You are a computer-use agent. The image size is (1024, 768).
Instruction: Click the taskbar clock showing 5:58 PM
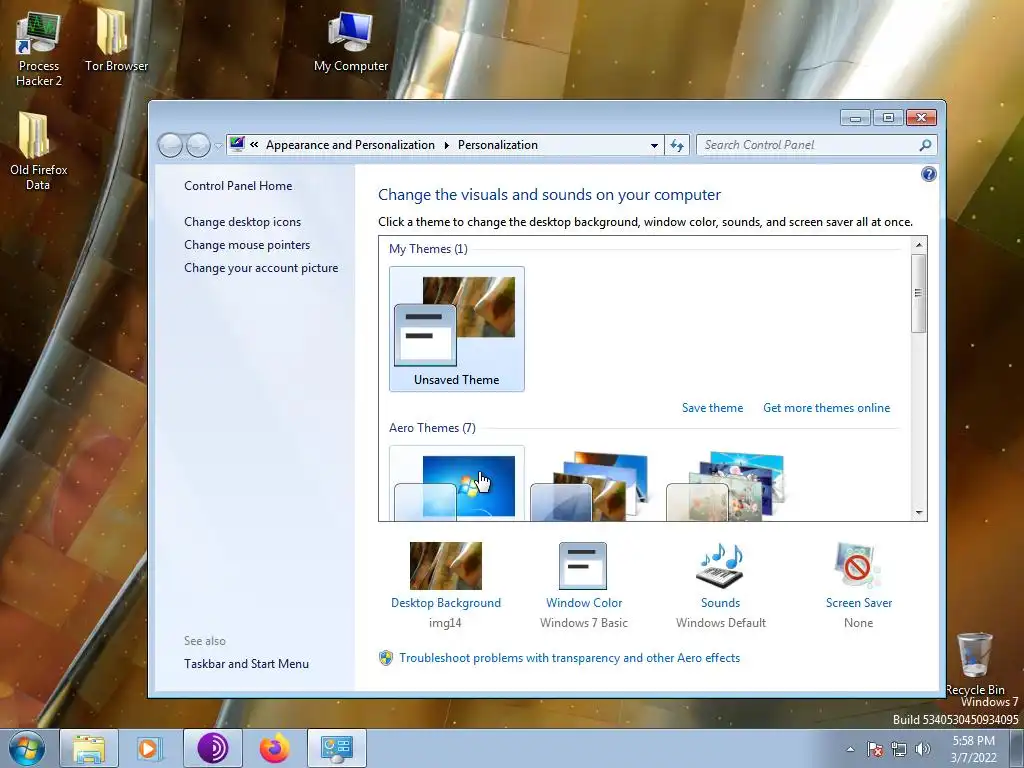point(973,748)
